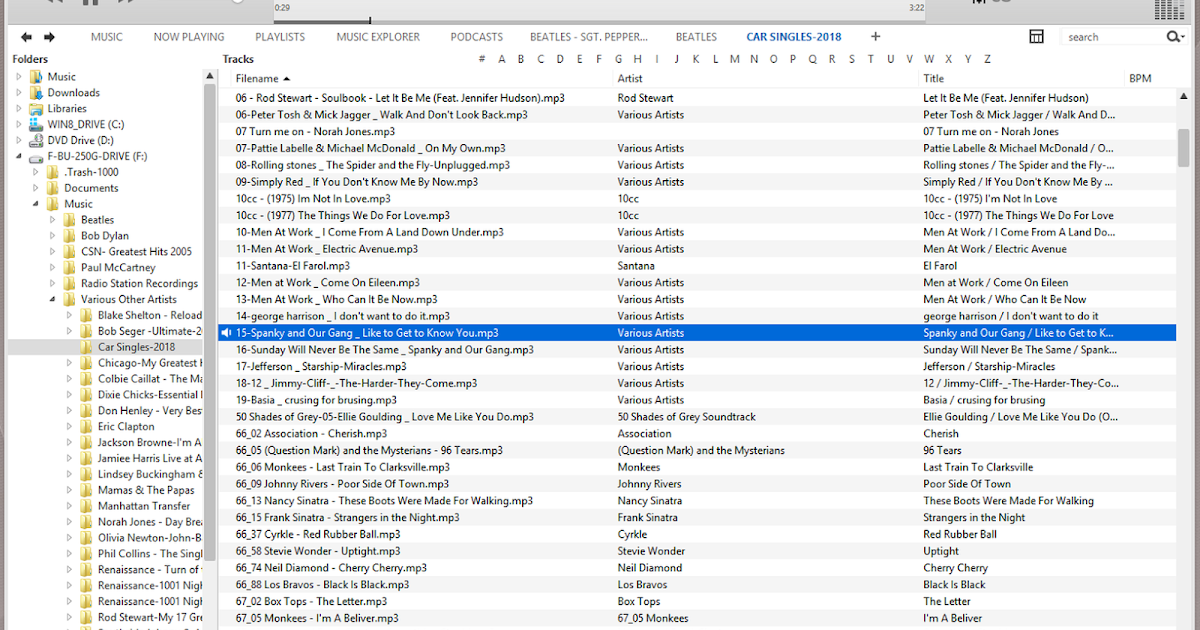
Task: Expand the Manhattan Transfer folder
Action: [69, 506]
